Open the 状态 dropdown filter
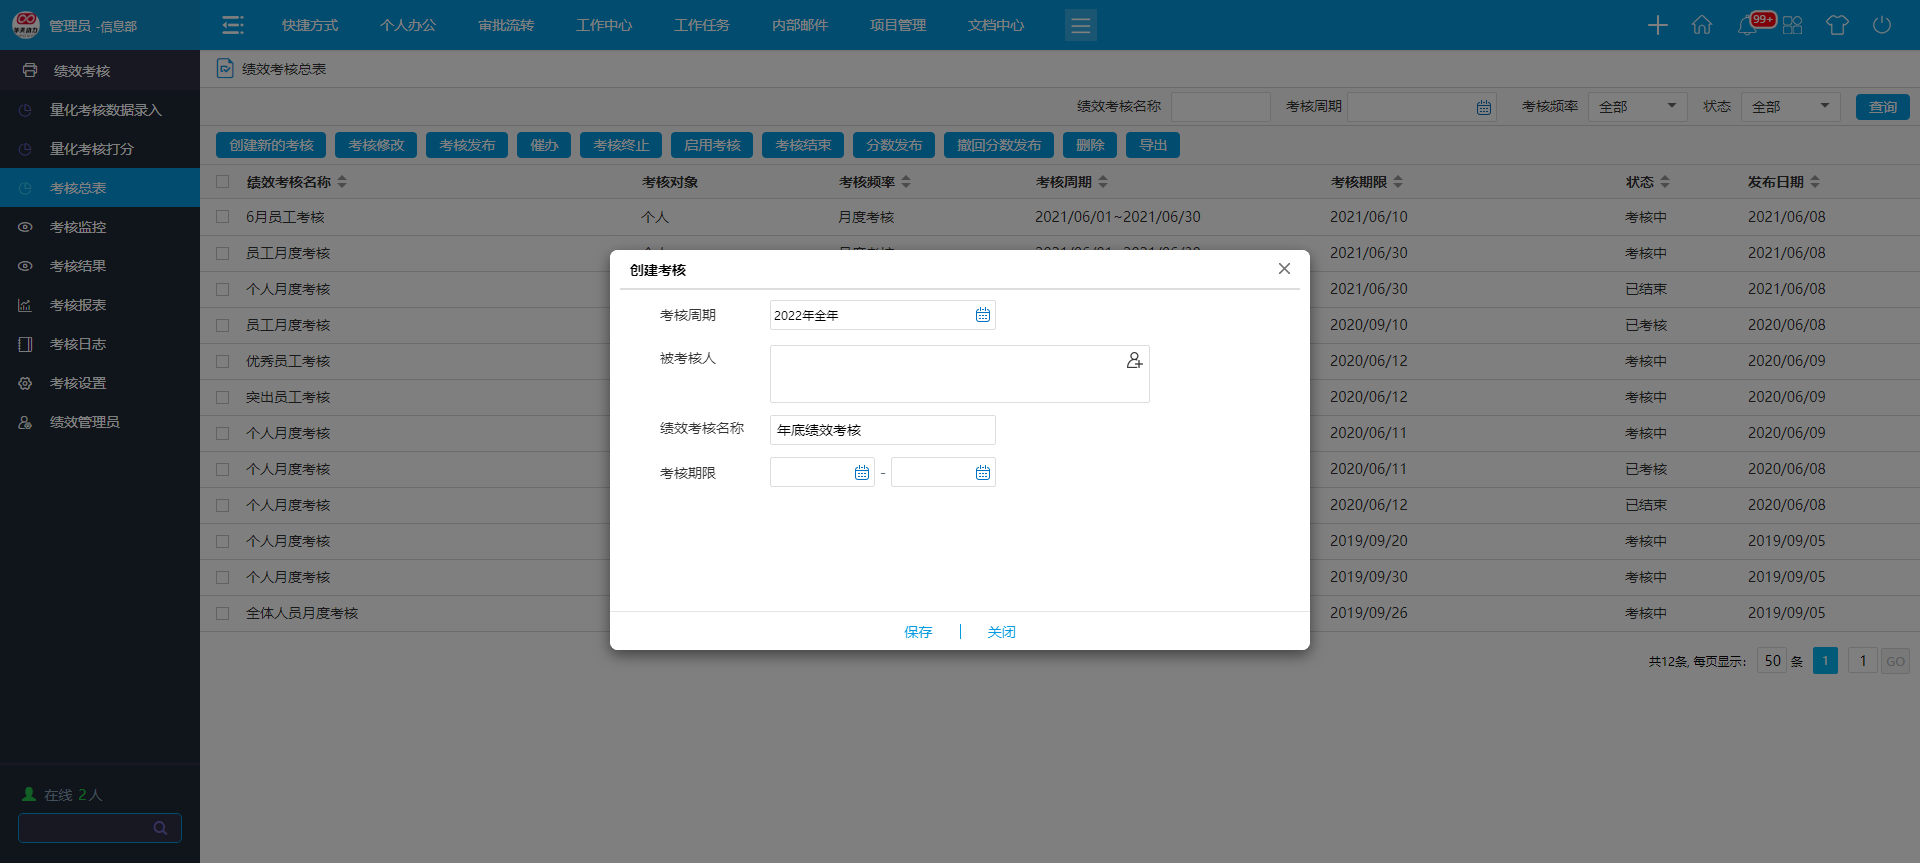The image size is (1920, 863). 1790,107
